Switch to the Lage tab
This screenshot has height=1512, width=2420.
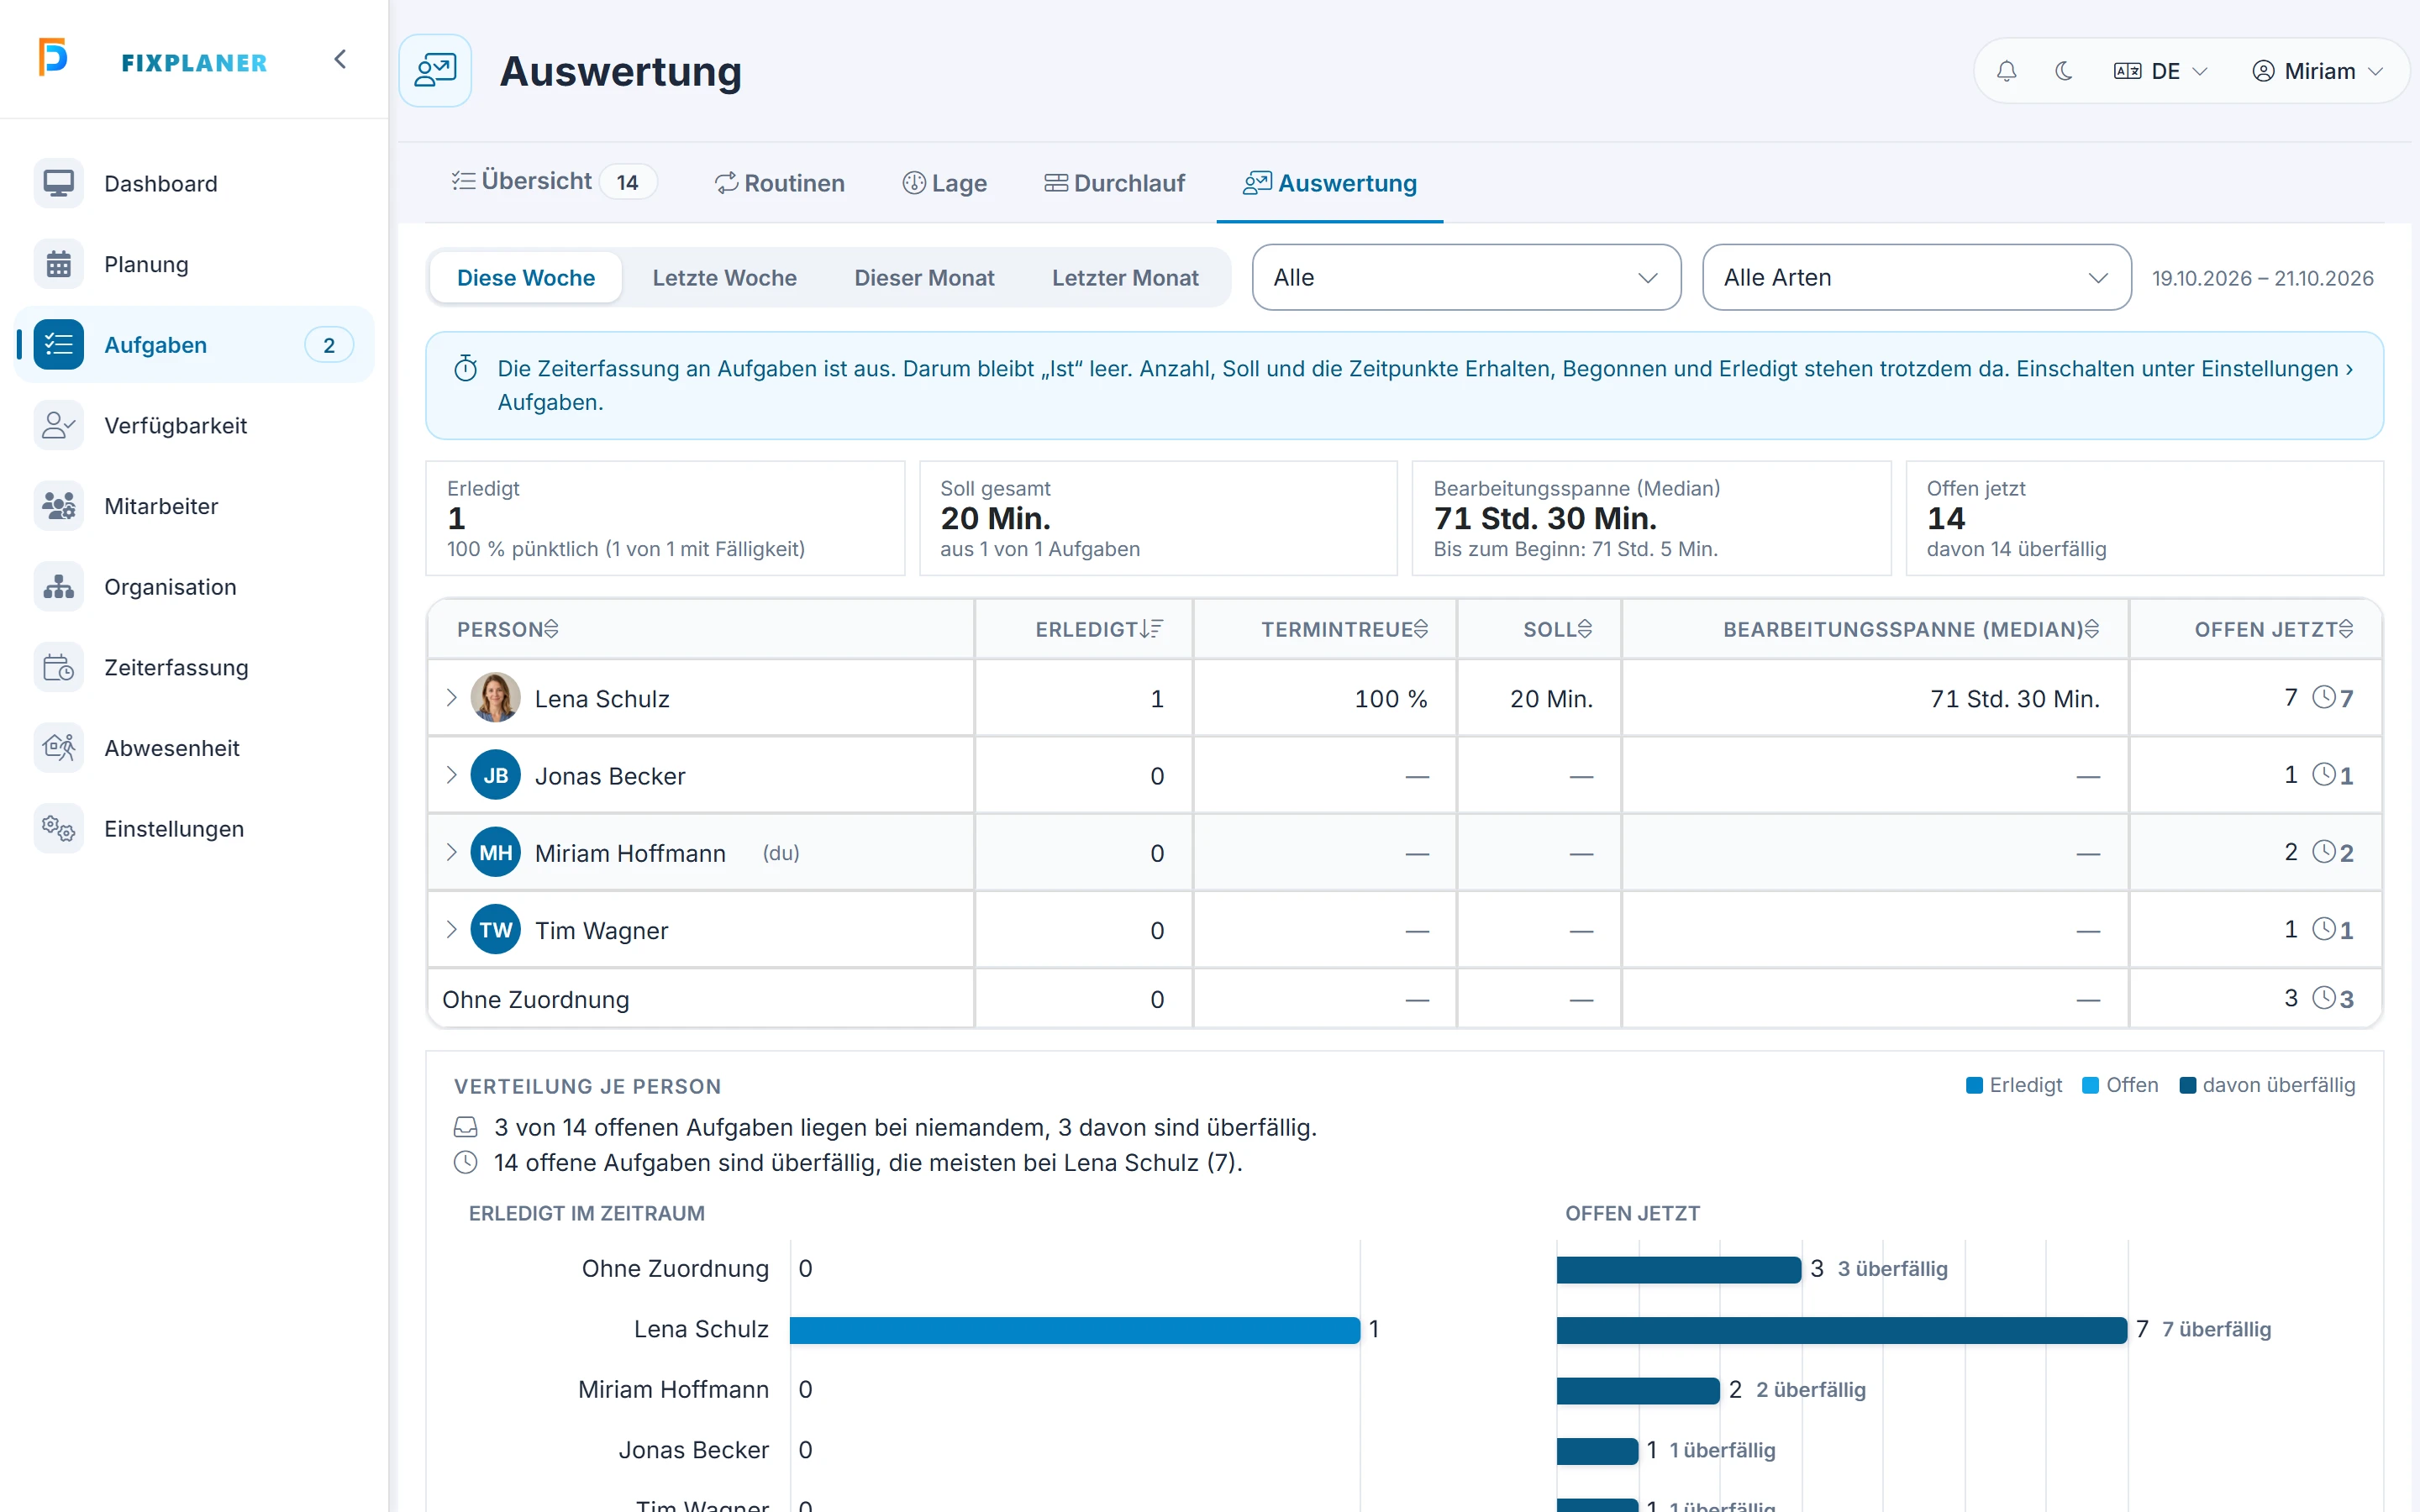point(944,183)
